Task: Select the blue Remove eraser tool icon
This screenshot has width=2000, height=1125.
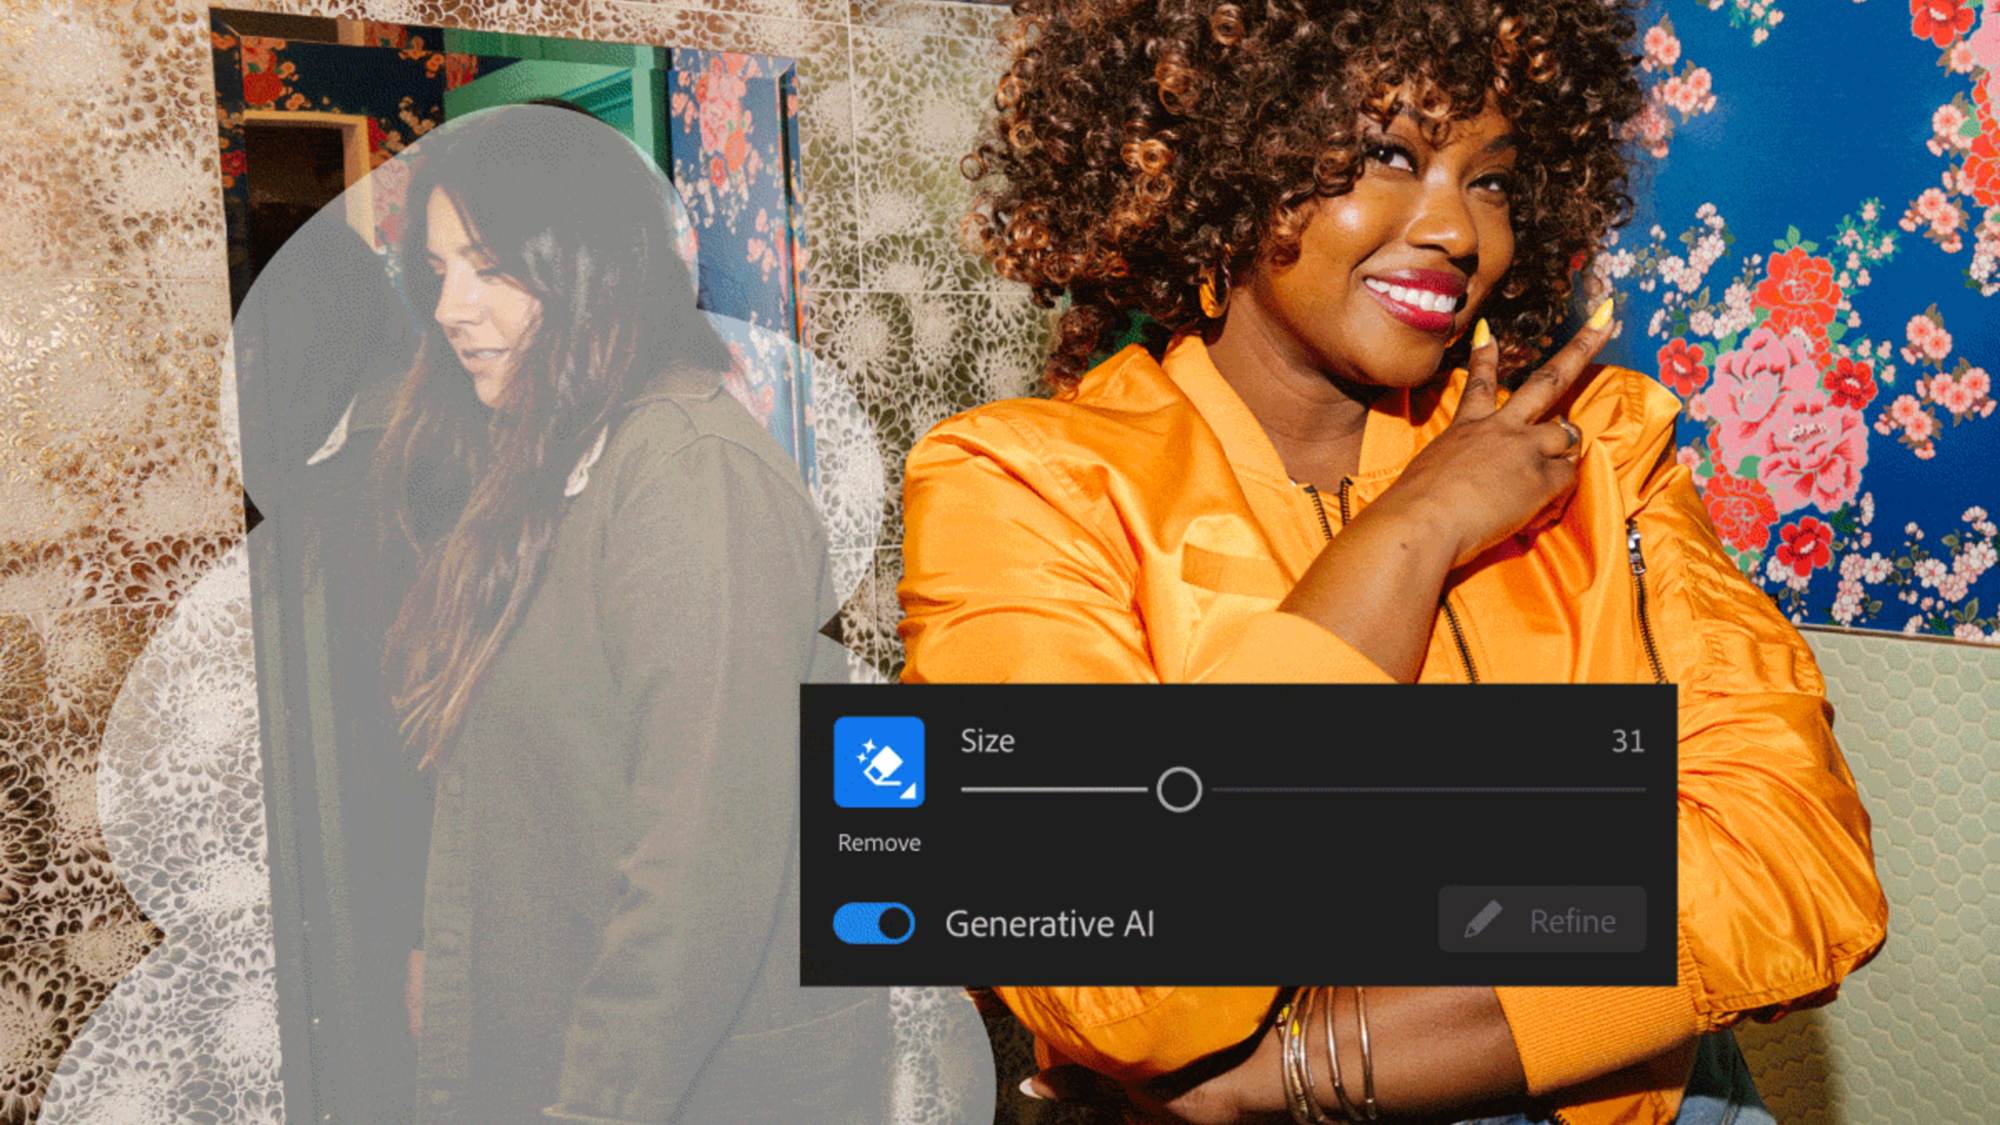Action: point(878,761)
